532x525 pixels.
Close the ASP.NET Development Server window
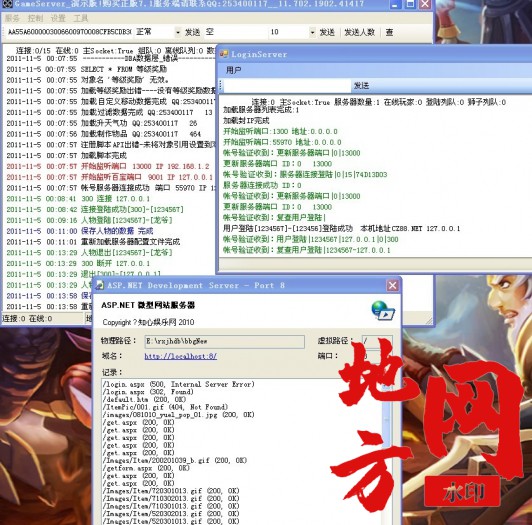pos(393,285)
